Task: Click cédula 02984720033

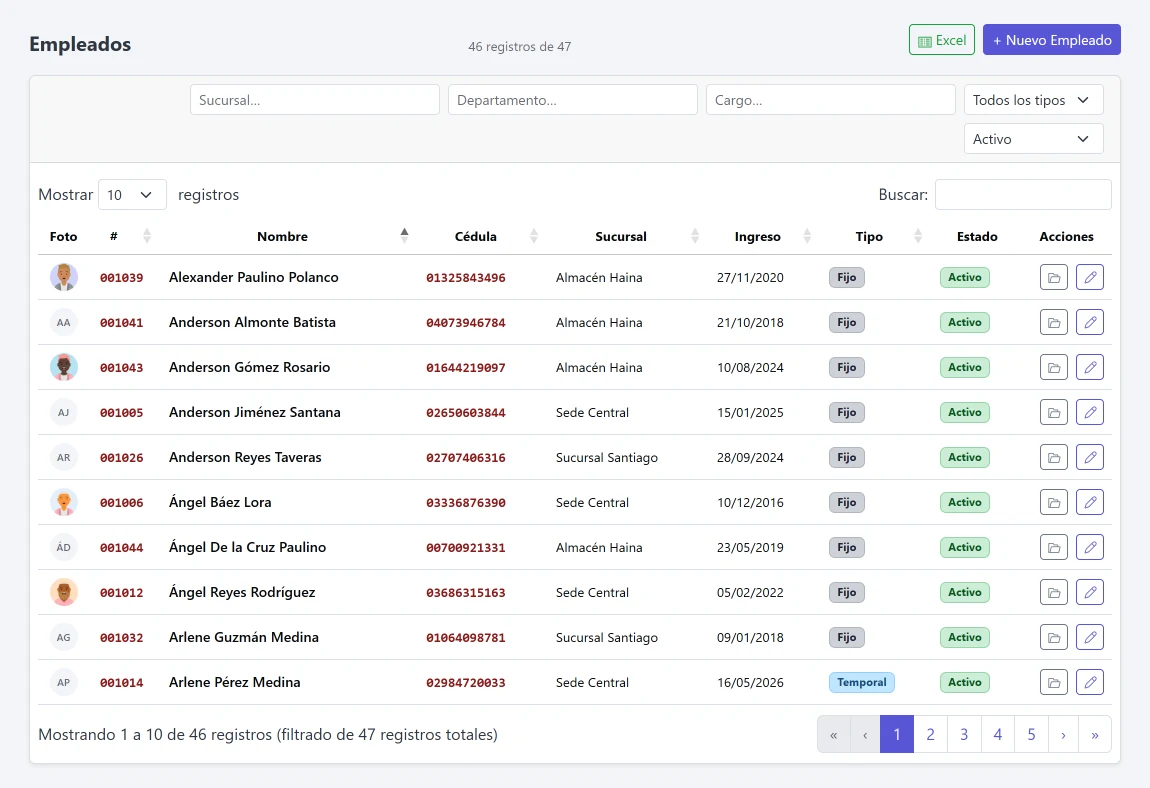Action: point(466,683)
